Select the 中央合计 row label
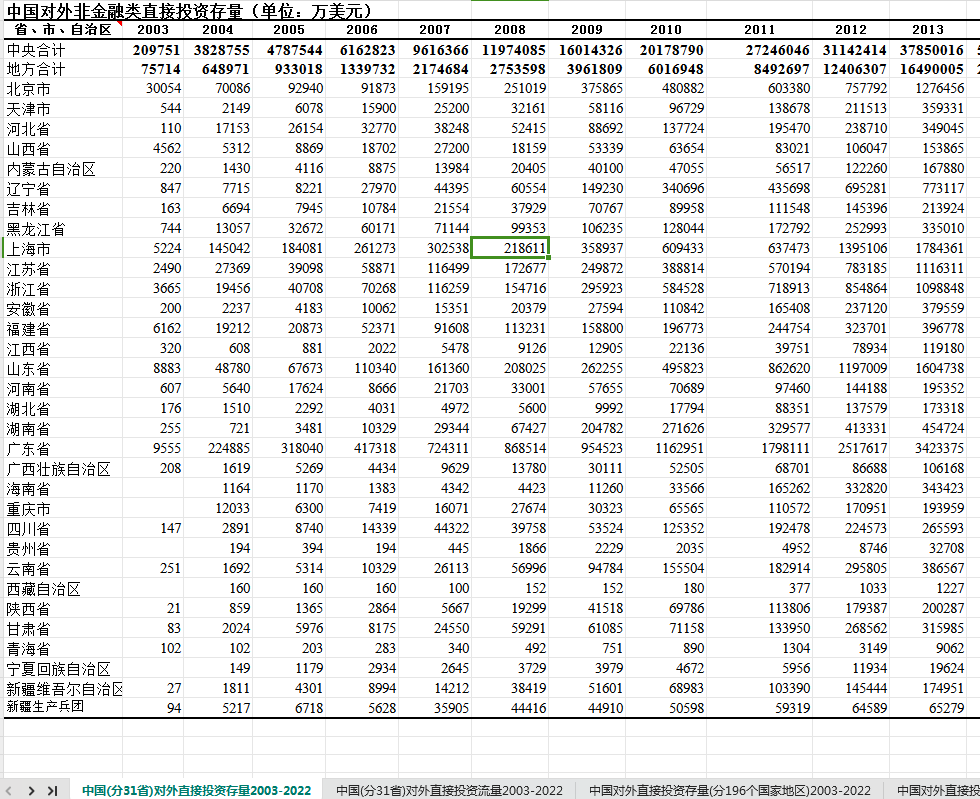 click(63, 50)
